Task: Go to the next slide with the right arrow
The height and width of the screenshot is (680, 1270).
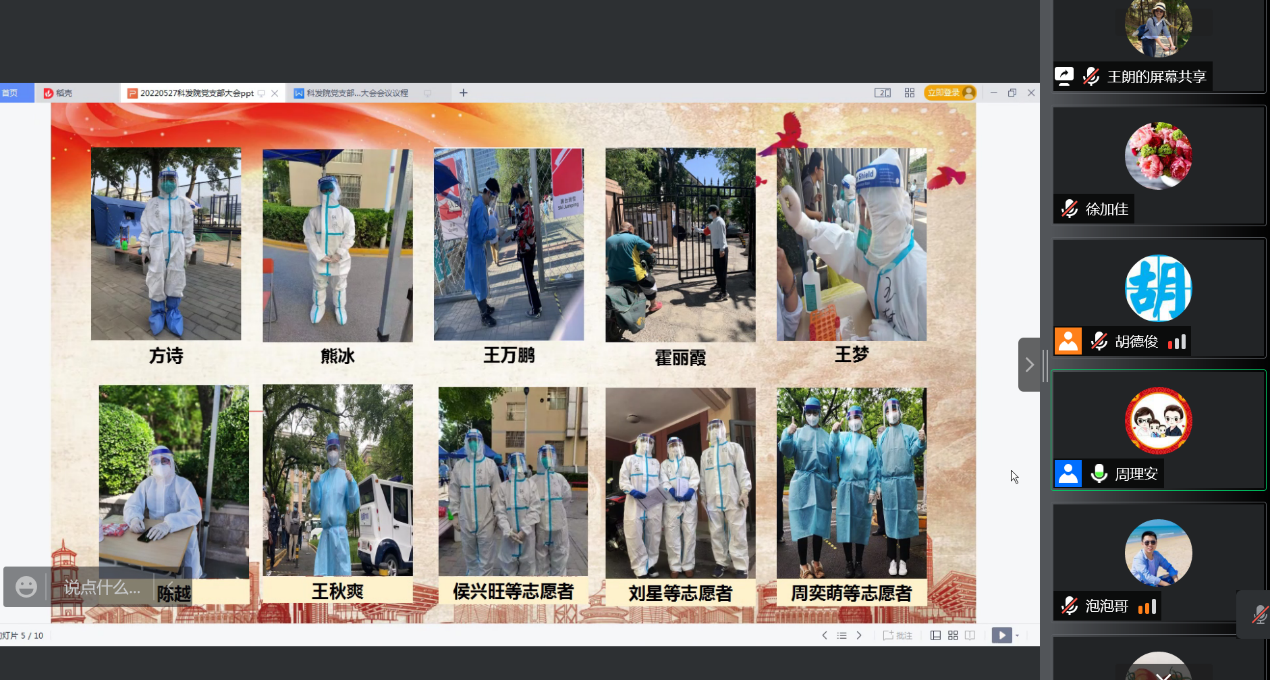Action: 859,635
